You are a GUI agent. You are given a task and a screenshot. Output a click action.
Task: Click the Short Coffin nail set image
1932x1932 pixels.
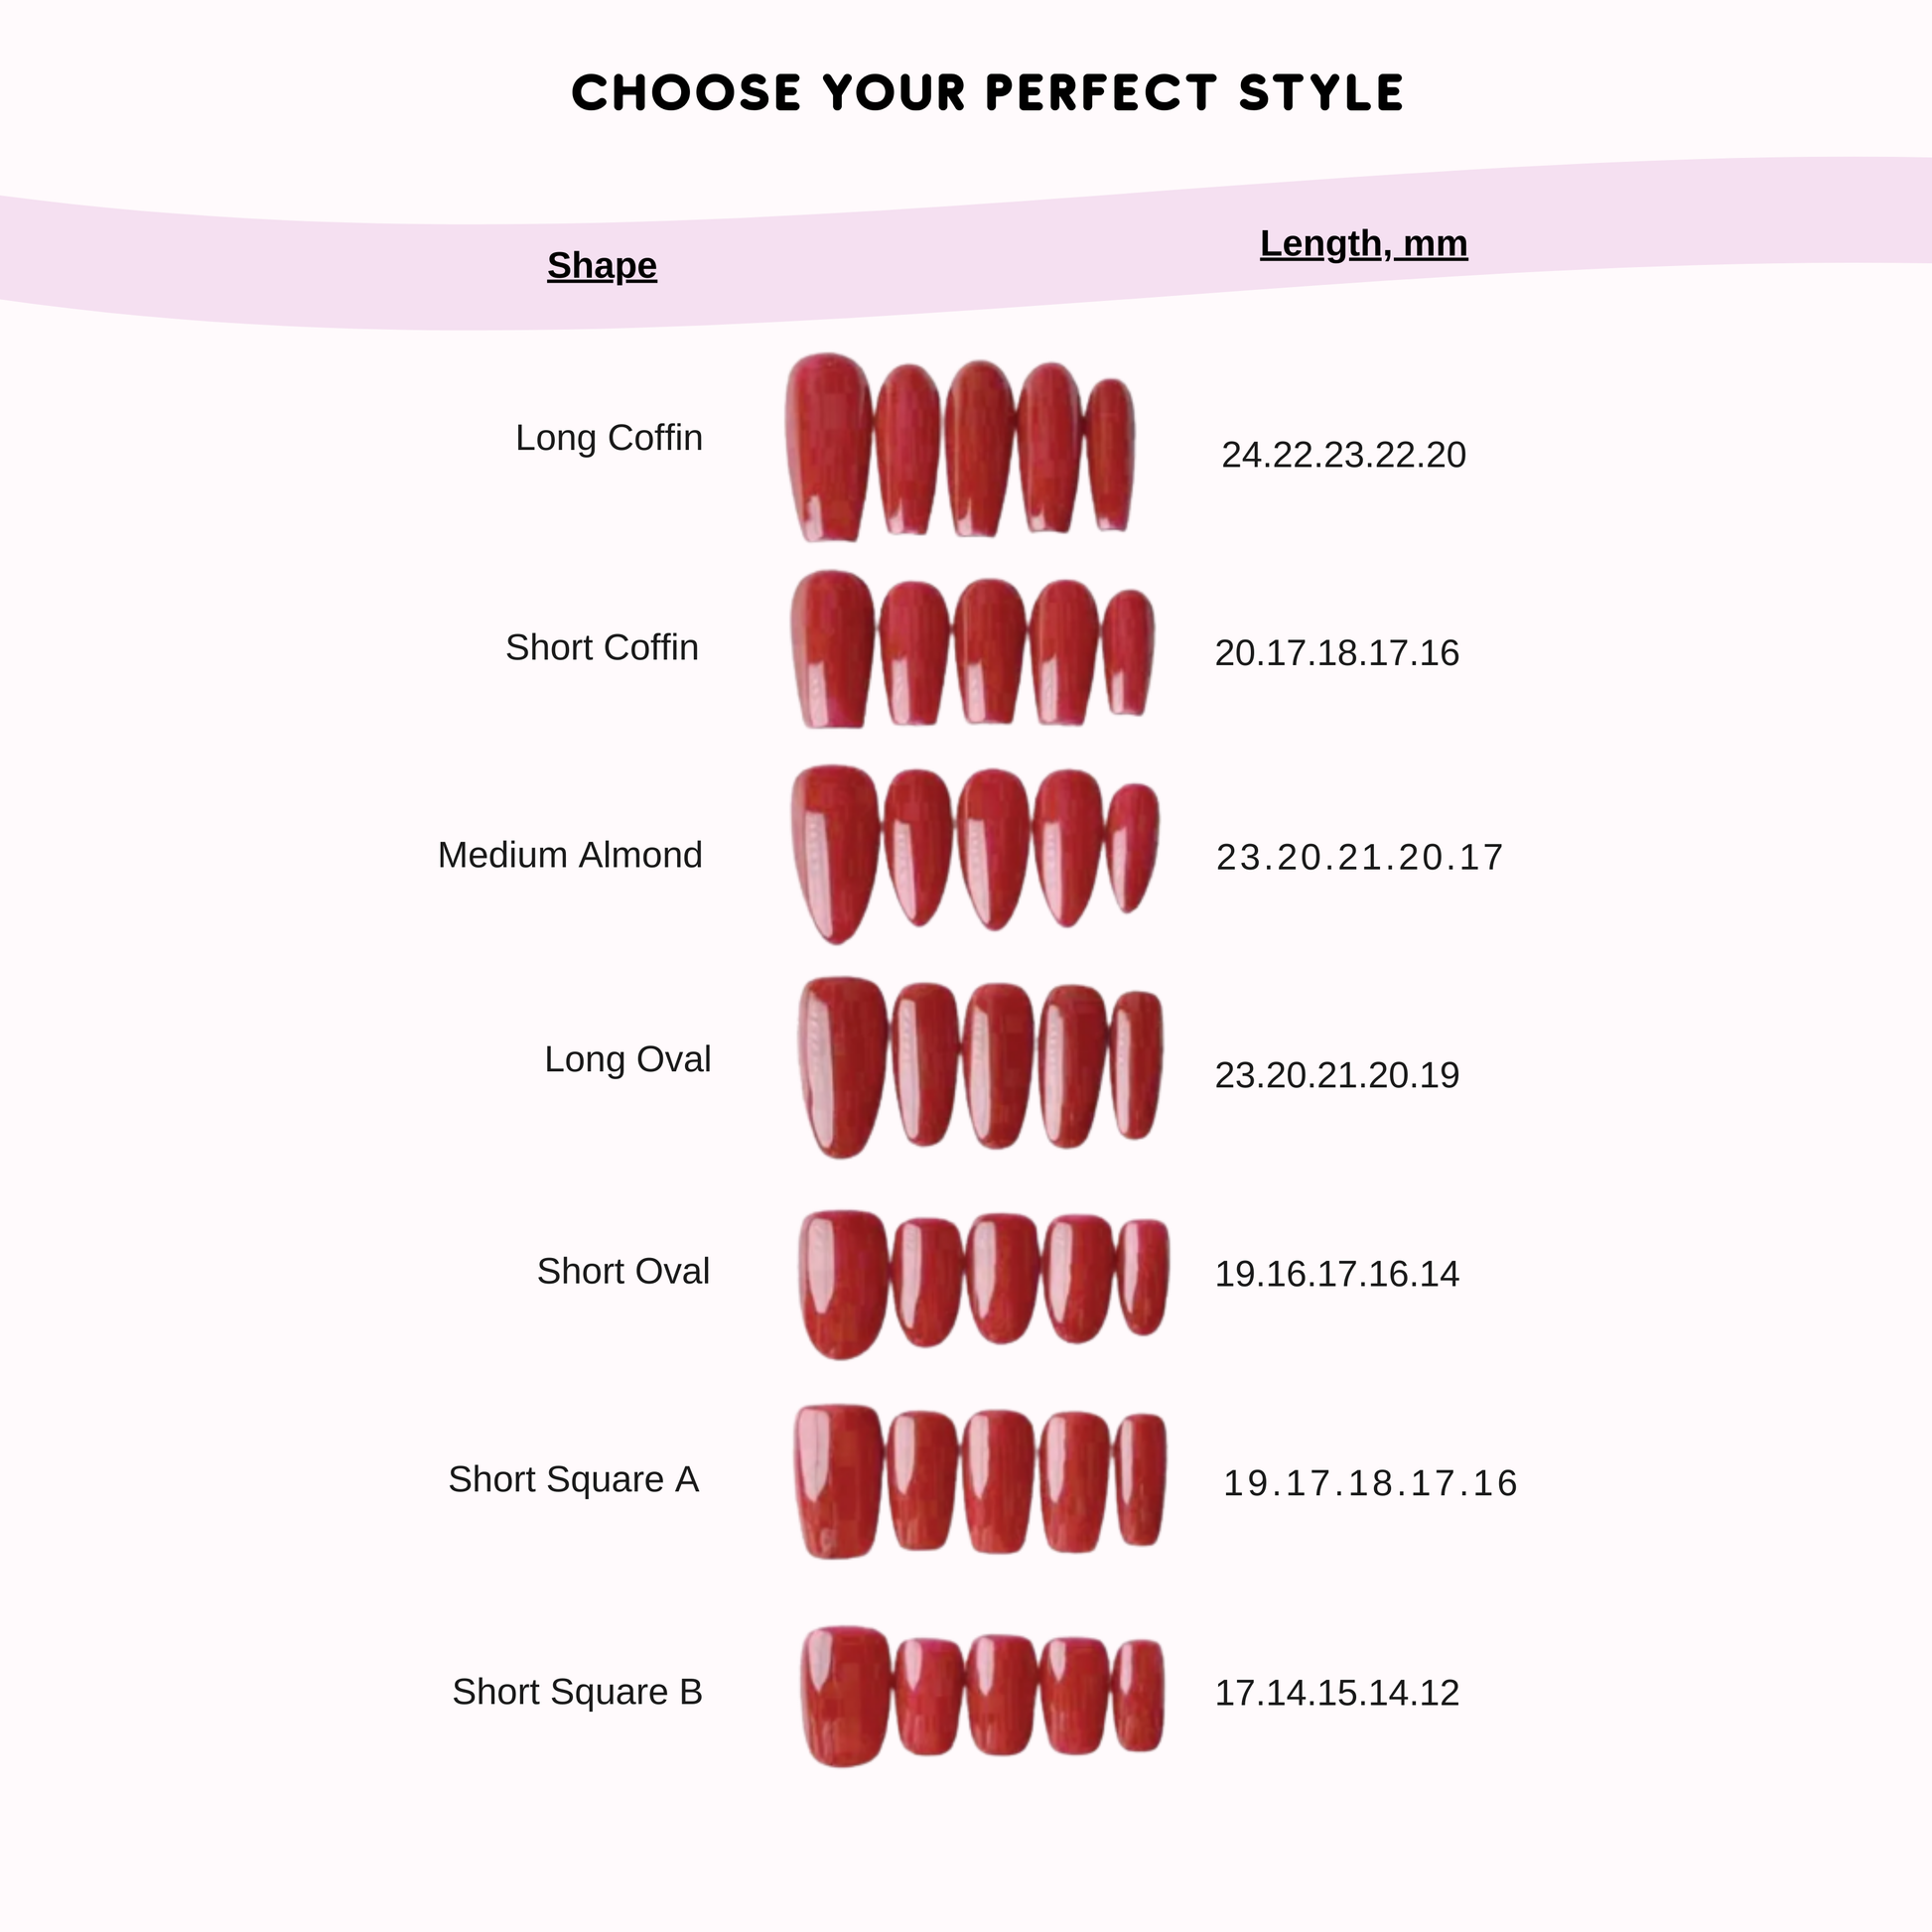coord(972,649)
